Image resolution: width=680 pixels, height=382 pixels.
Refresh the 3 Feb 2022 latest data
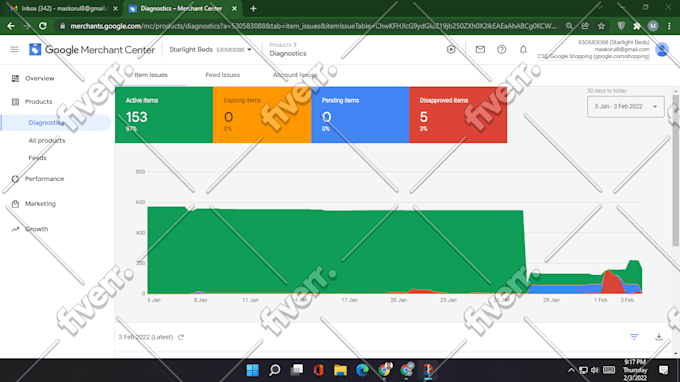coord(181,337)
